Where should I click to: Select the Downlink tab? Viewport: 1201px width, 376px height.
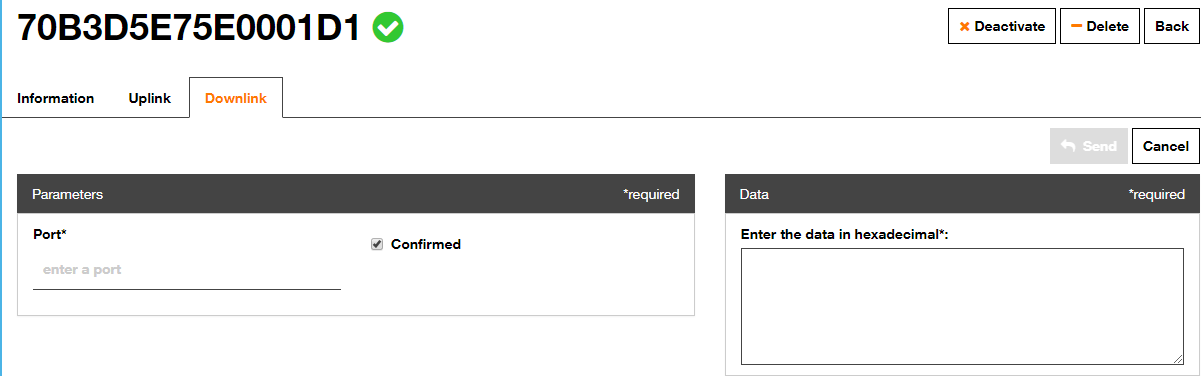click(x=236, y=98)
